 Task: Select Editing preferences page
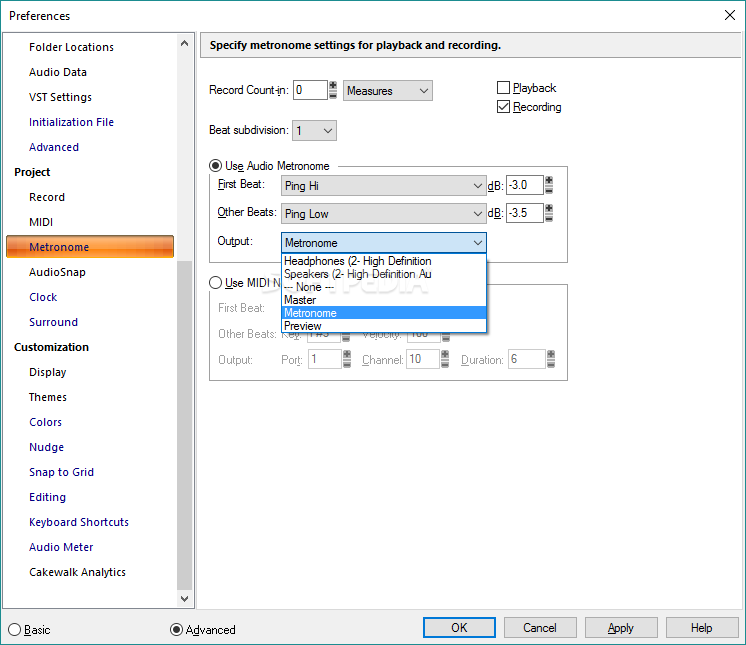click(47, 497)
